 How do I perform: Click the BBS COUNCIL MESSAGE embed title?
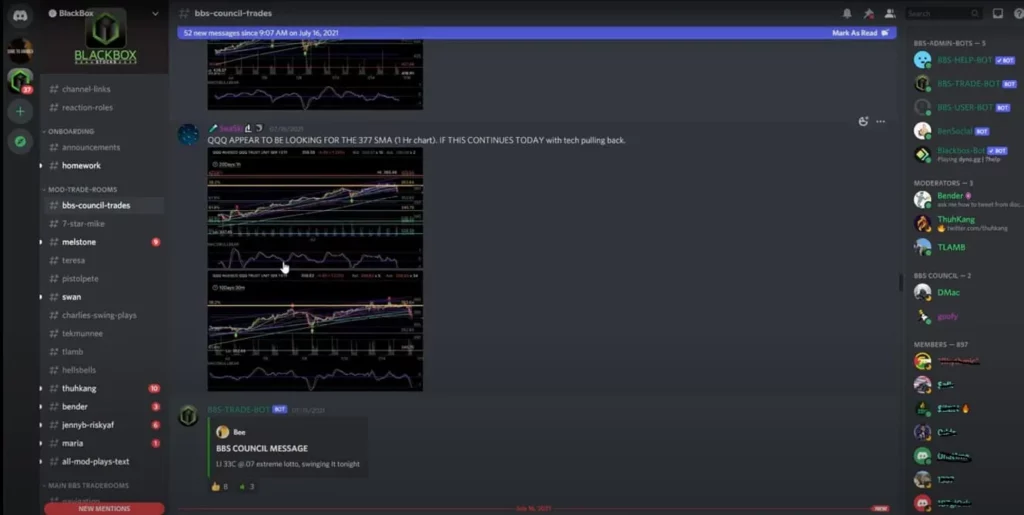tap(262, 448)
